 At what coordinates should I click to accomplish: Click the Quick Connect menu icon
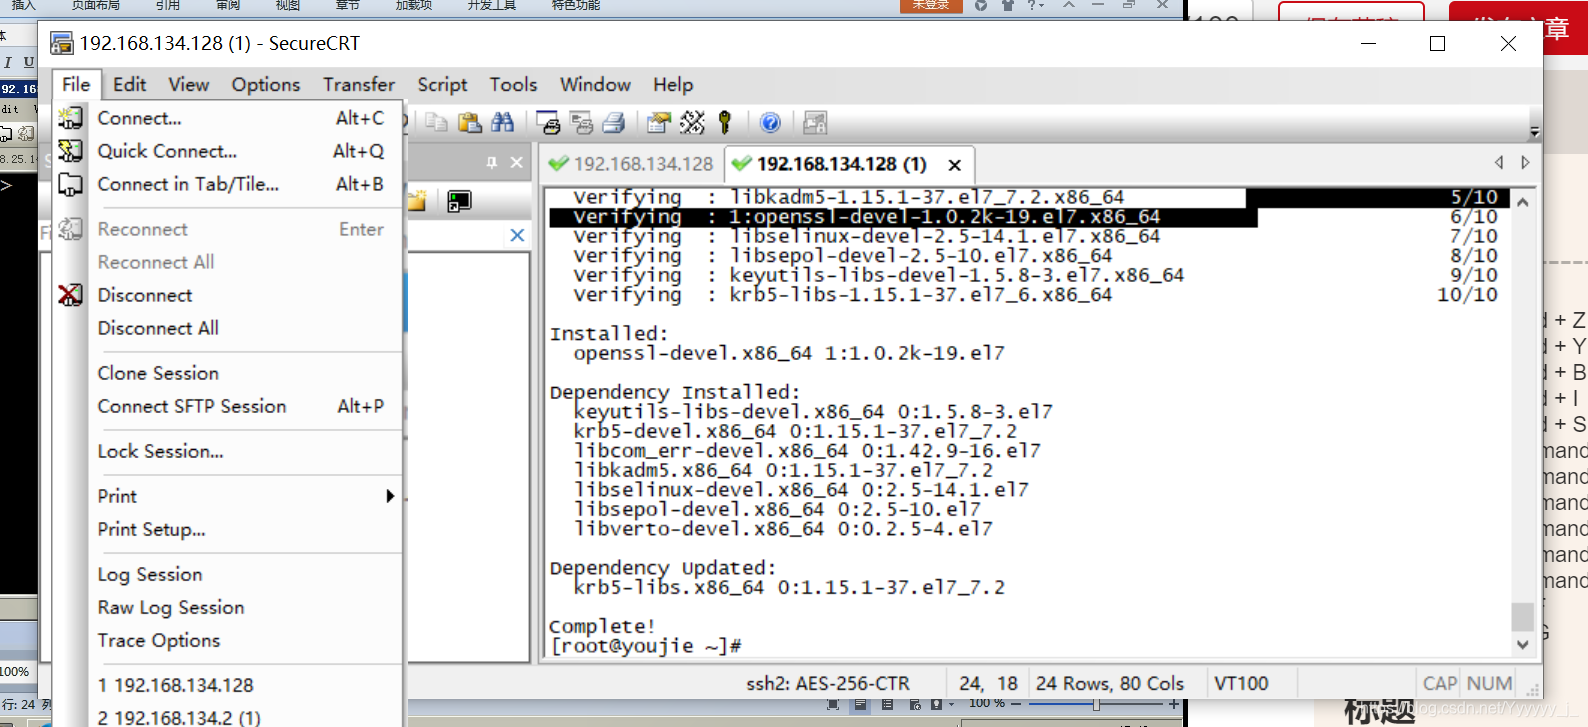(70, 151)
